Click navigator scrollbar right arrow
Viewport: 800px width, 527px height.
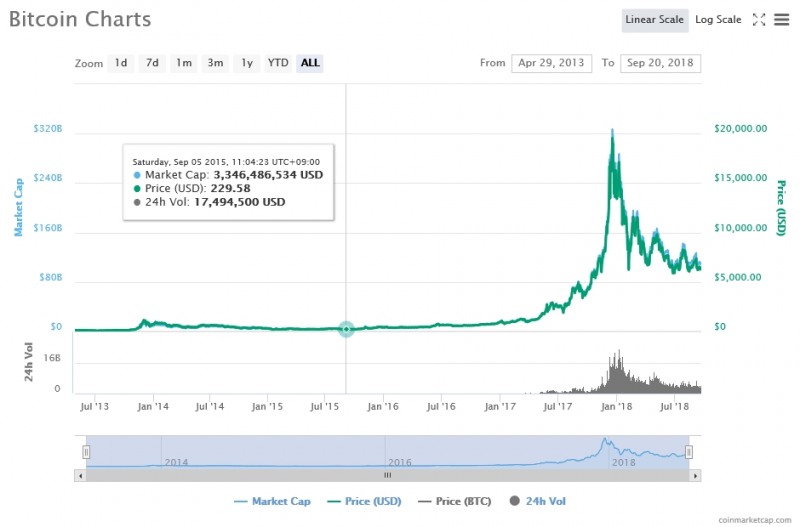coord(695,475)
